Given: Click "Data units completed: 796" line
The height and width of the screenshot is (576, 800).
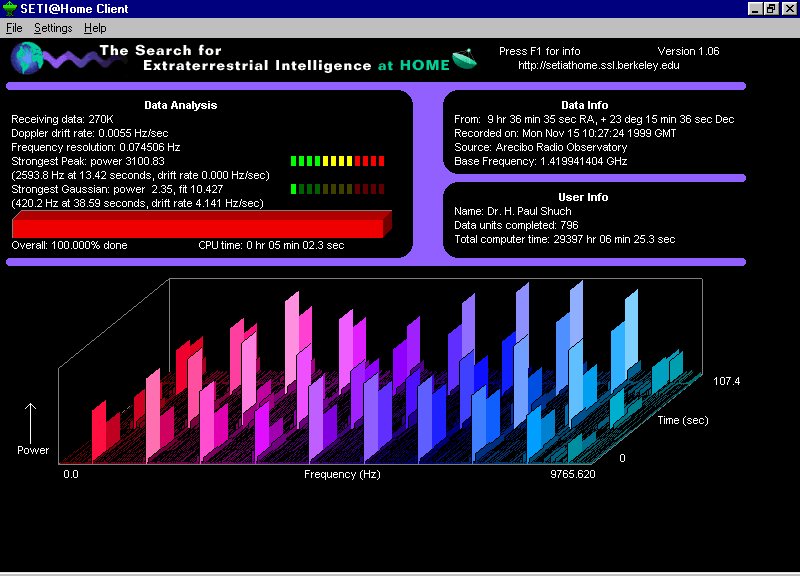Looking at the screenshot, I should point(516,225).
